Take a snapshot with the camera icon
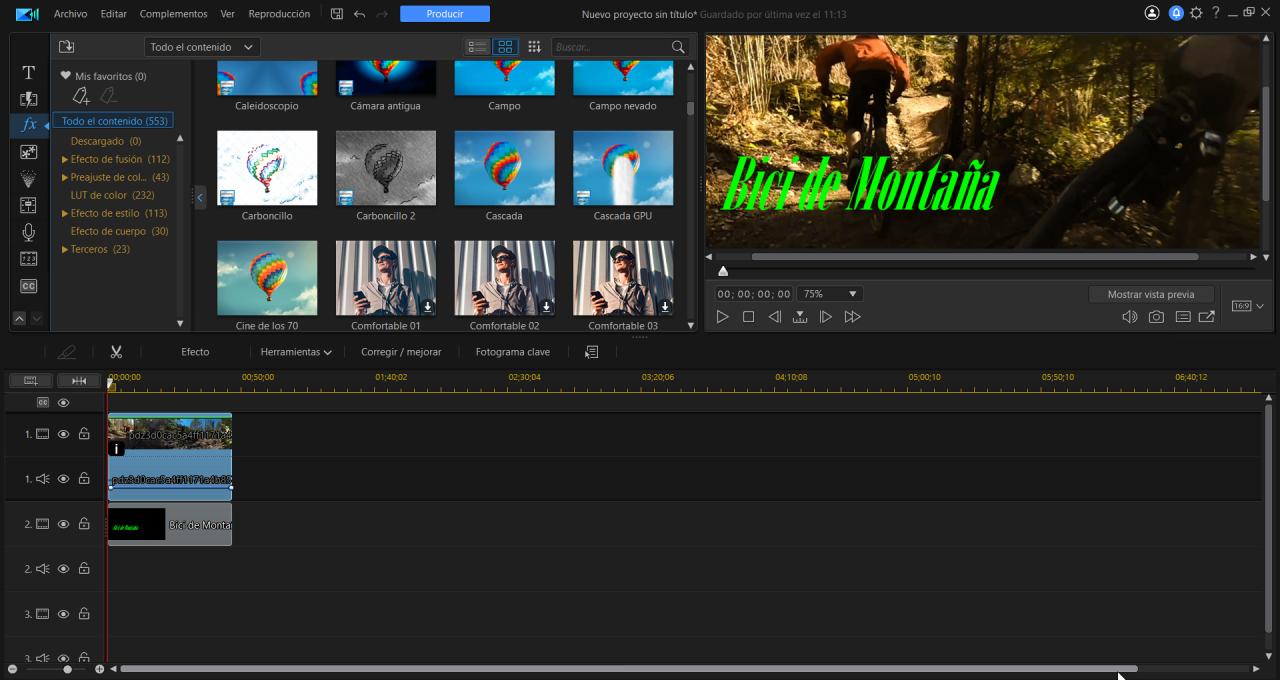 click(1156, 317)
